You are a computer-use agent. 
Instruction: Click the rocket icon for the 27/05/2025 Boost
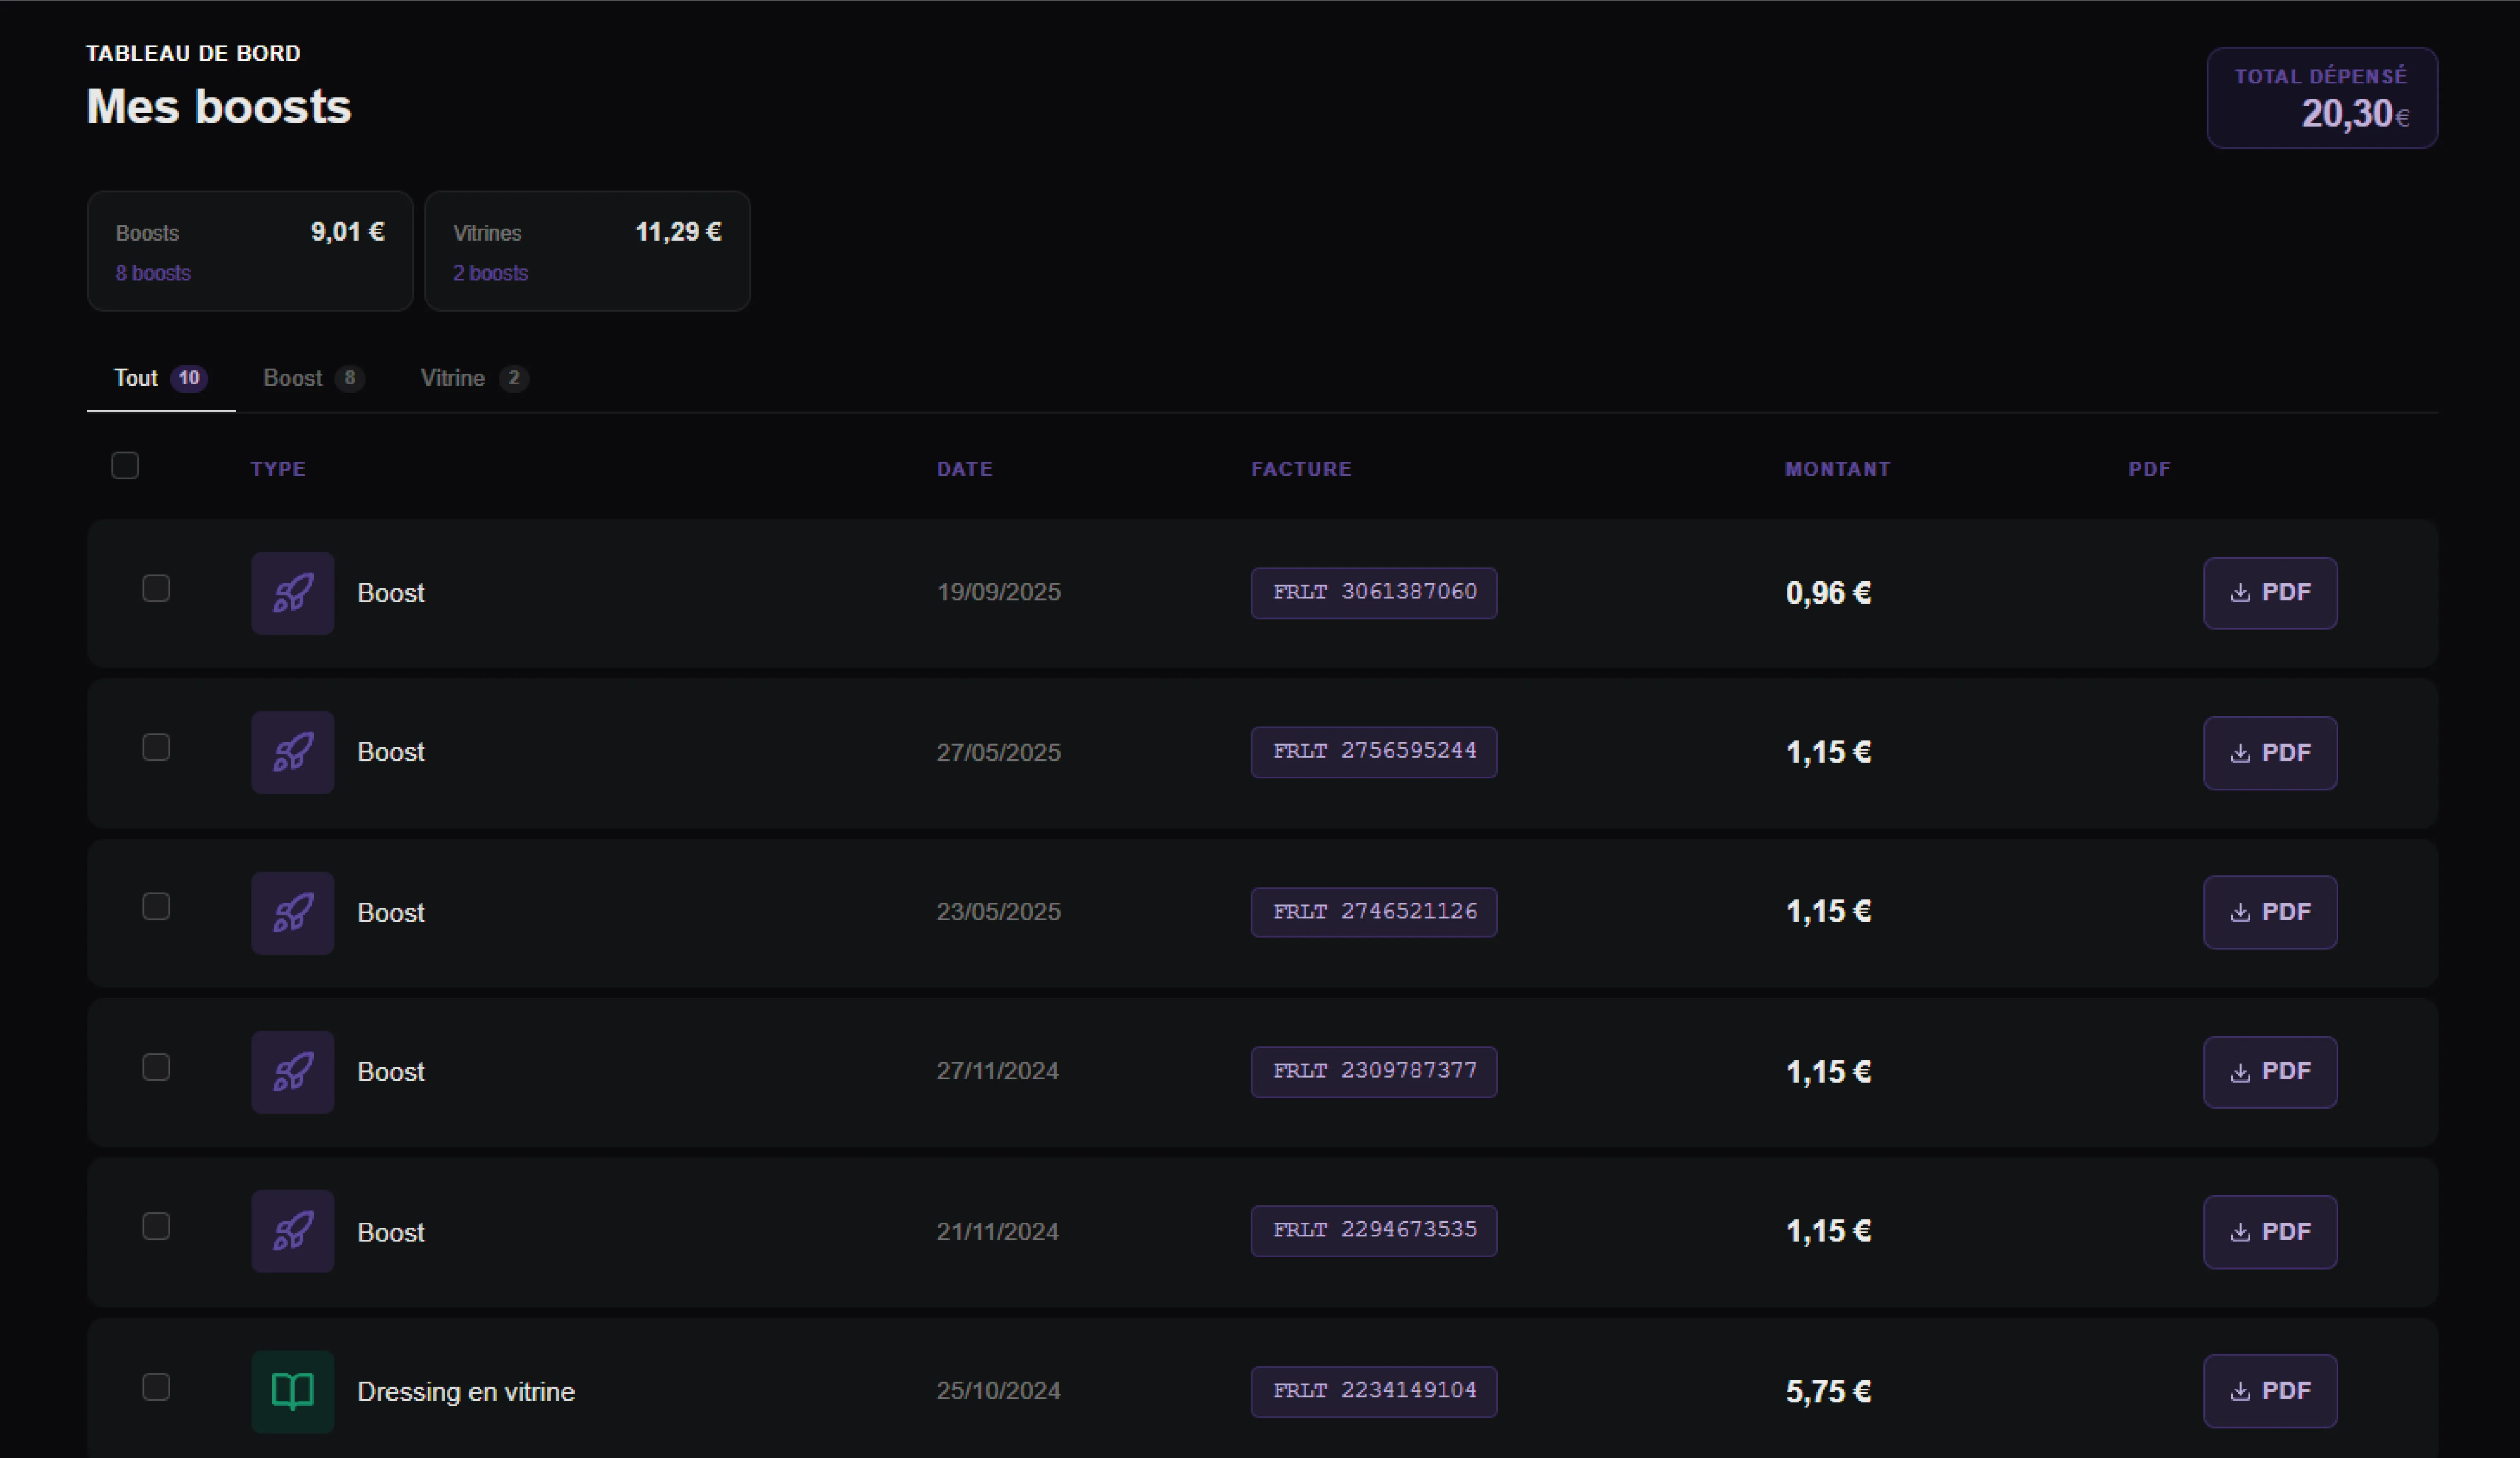click(x=292, y=752)
